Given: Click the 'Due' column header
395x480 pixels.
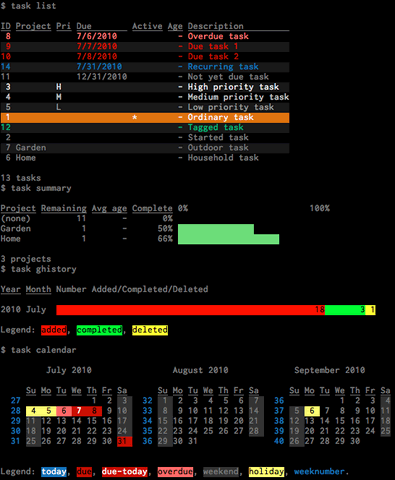Looking at the screenshot, I should [84, 26].
